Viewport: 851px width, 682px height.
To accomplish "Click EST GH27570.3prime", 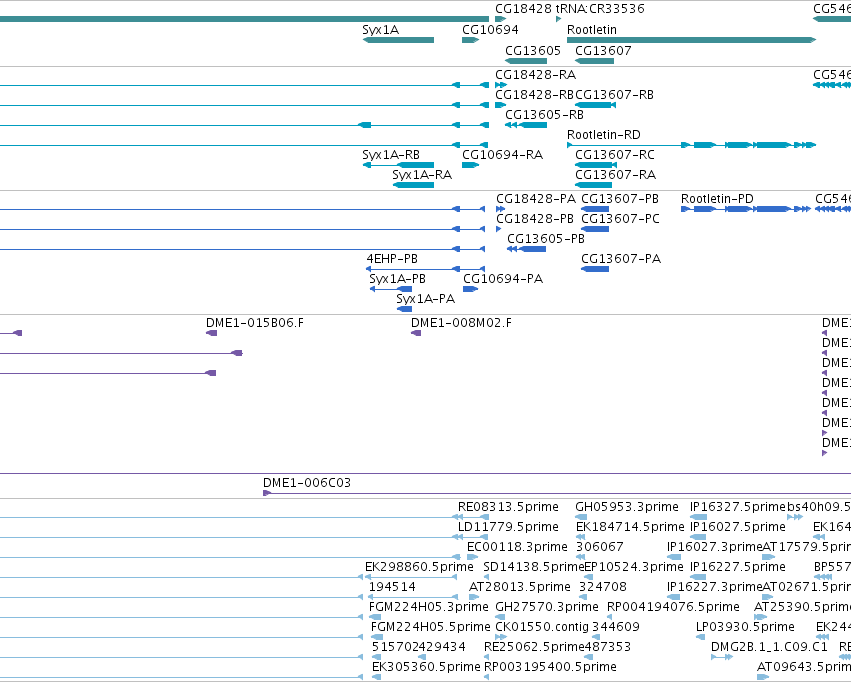I will (x=547, y=607).
